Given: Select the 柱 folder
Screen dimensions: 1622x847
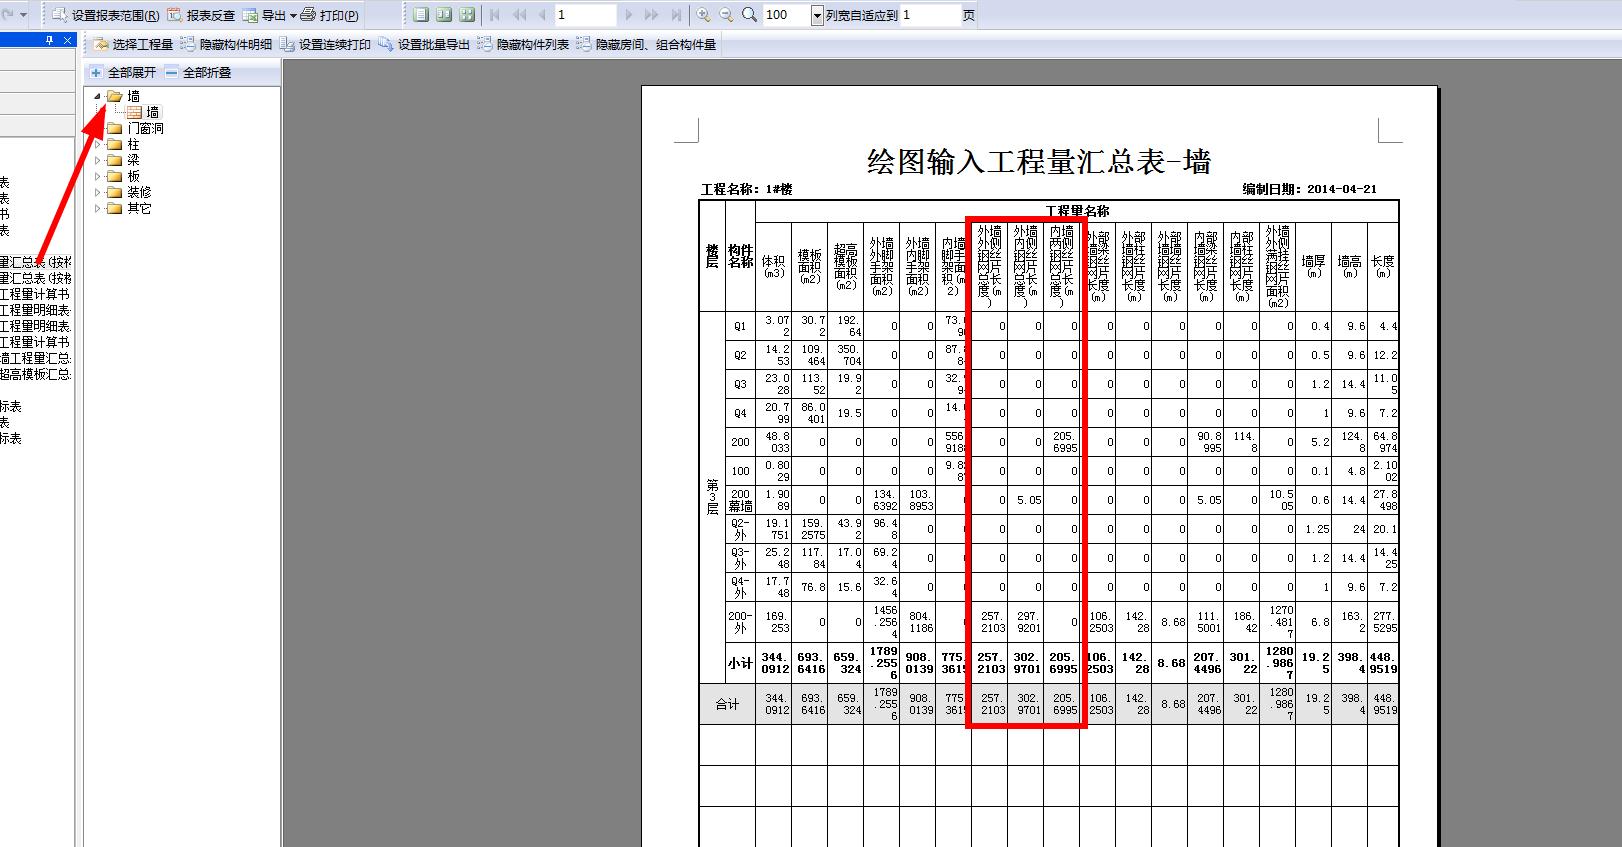Looking at the screenshot, I should [124, 144].
